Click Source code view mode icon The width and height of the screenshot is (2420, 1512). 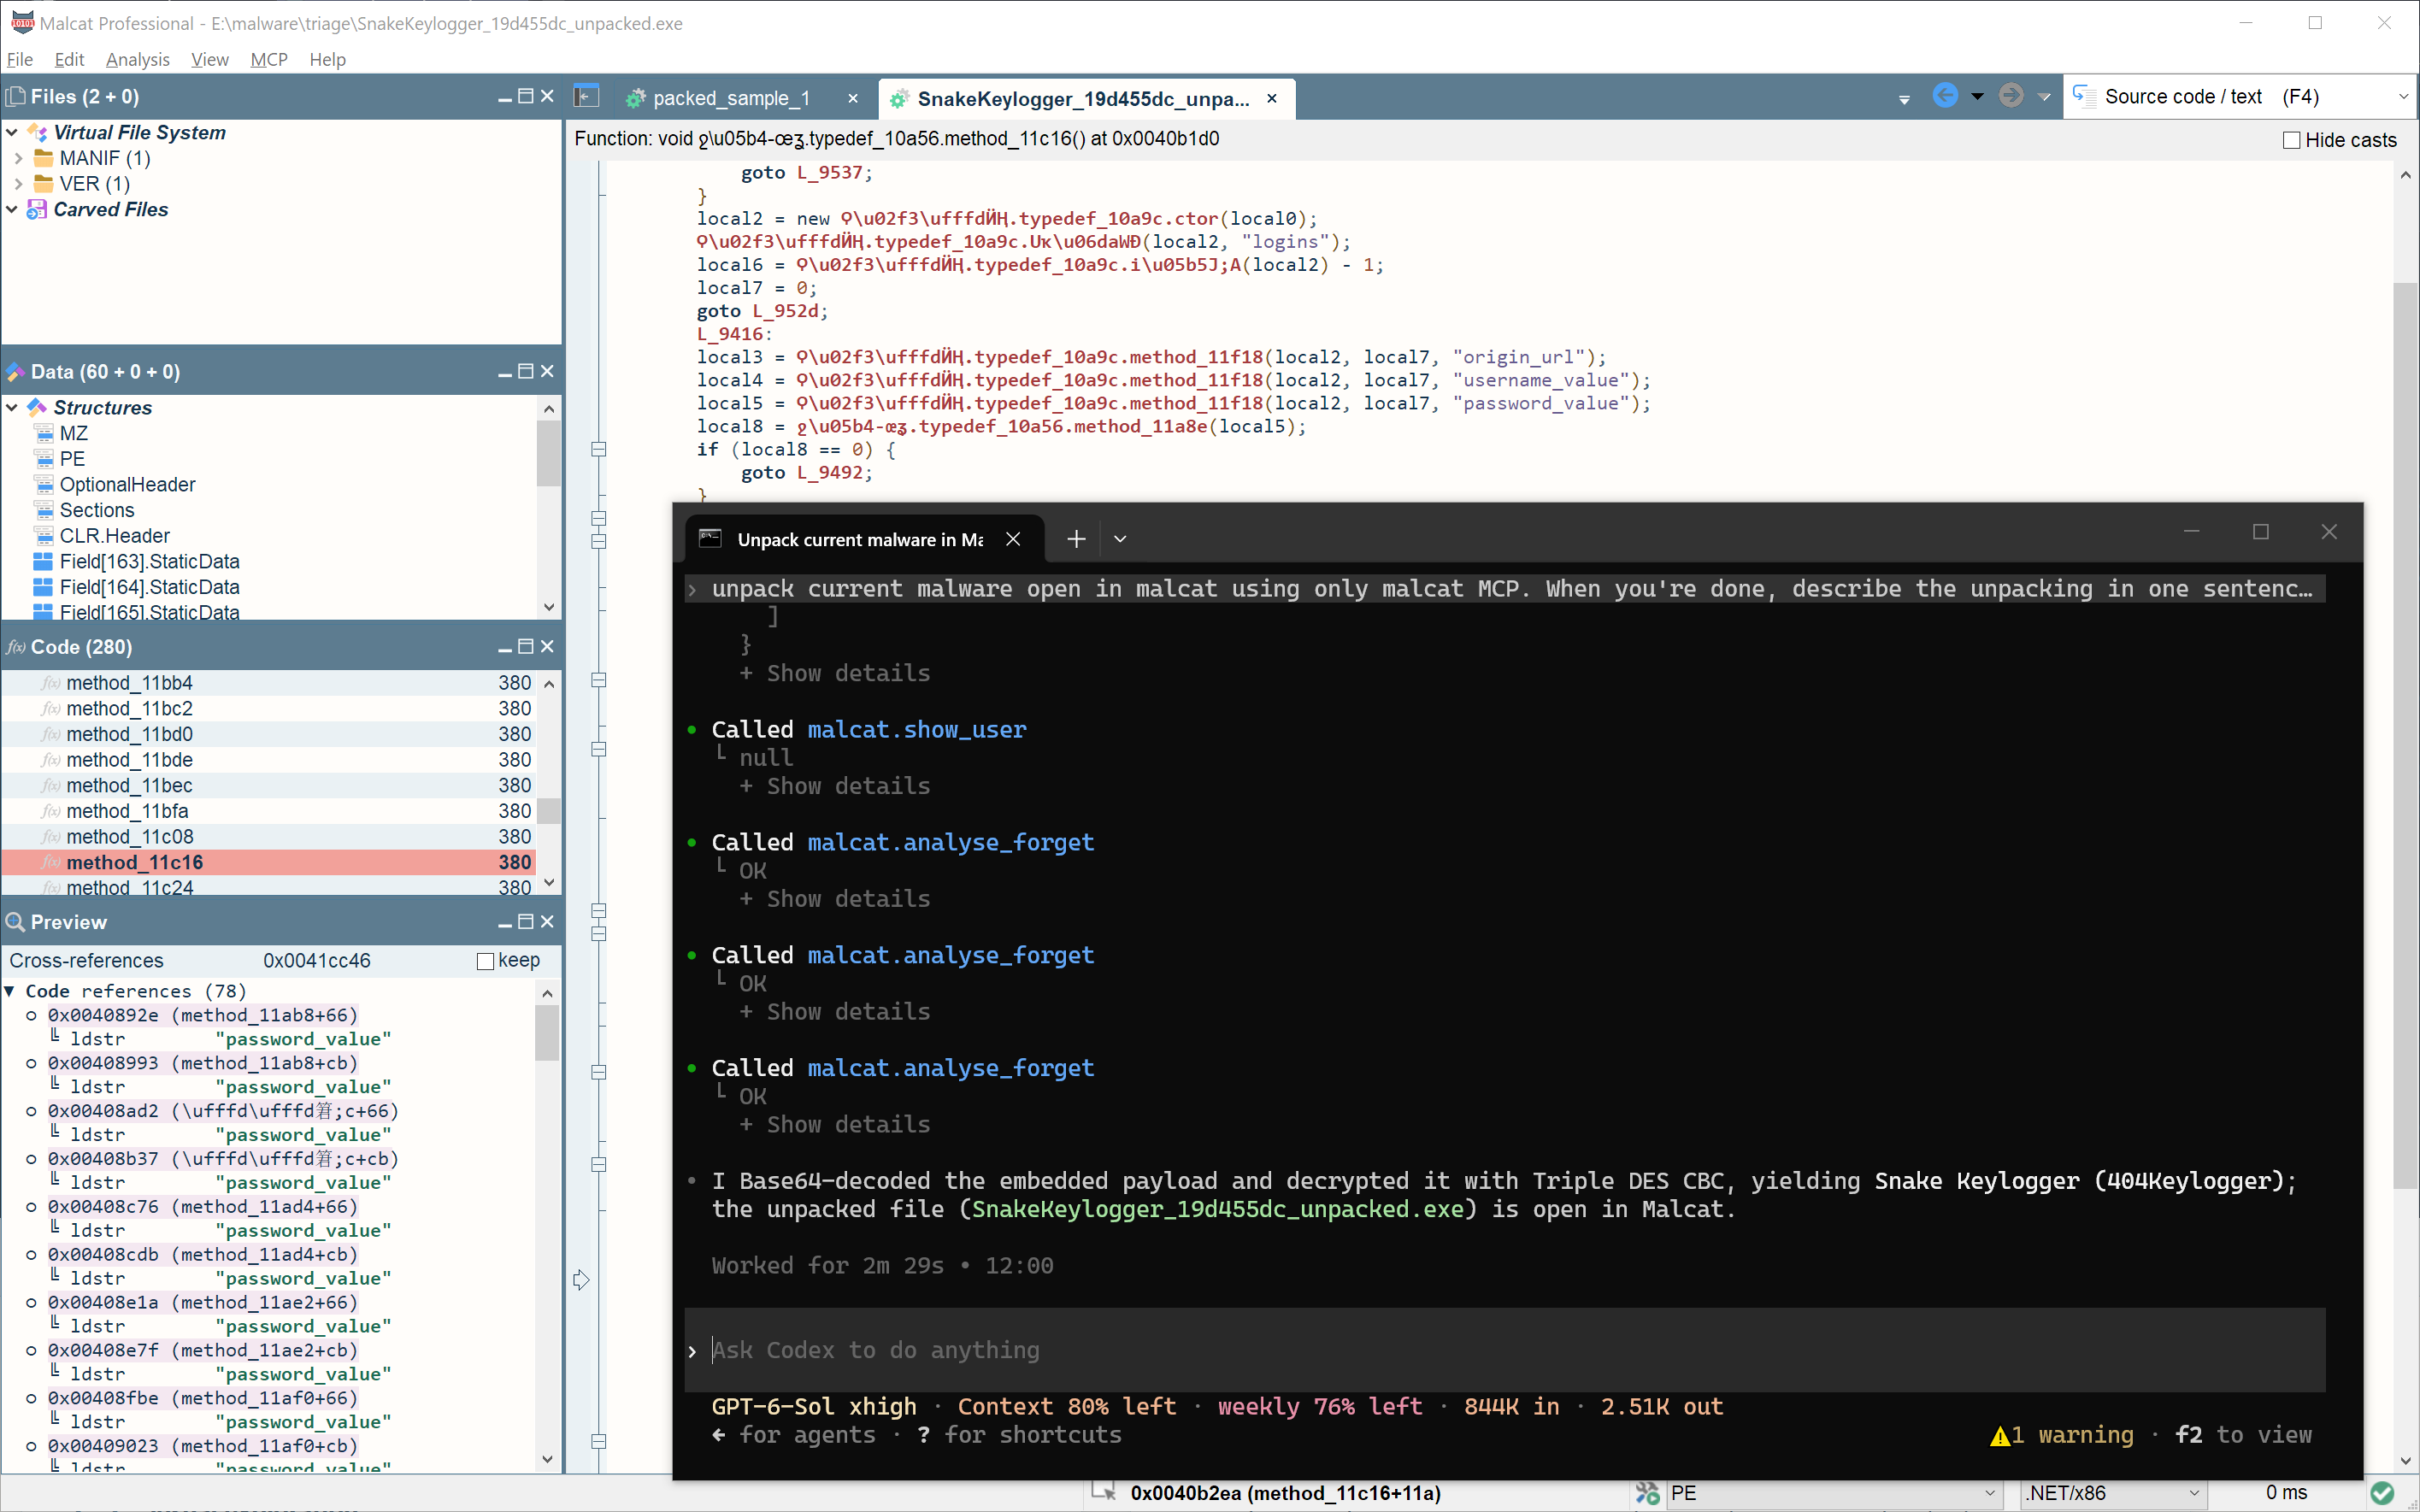(2085, 96)
